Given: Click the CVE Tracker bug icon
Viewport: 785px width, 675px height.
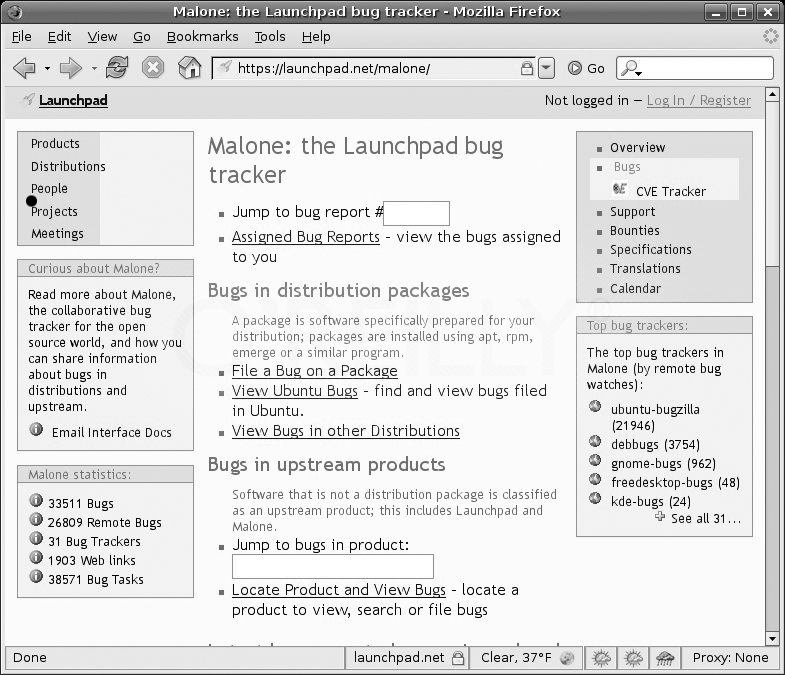Looking at the screenshot, I should tap(620, 191).
